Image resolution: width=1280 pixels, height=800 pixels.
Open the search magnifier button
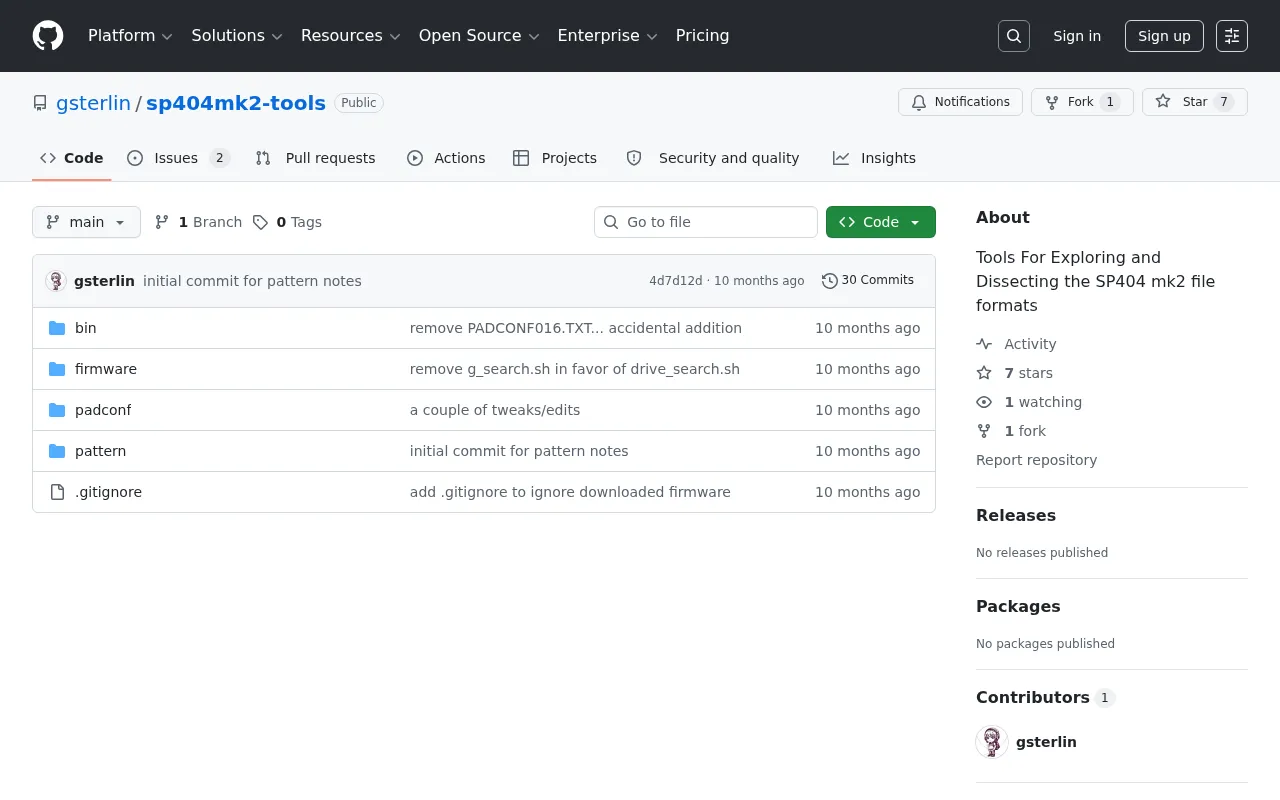[x=1014, y=36]
